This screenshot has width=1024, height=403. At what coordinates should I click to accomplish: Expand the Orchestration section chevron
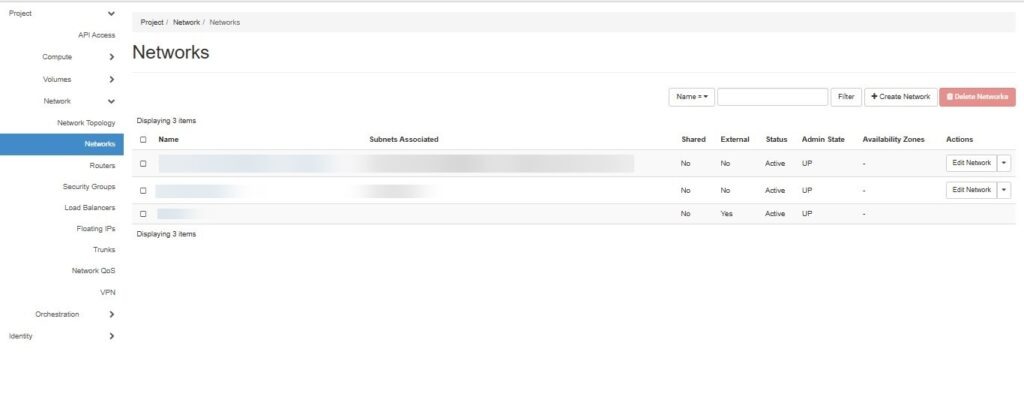(x=112, y=315)
